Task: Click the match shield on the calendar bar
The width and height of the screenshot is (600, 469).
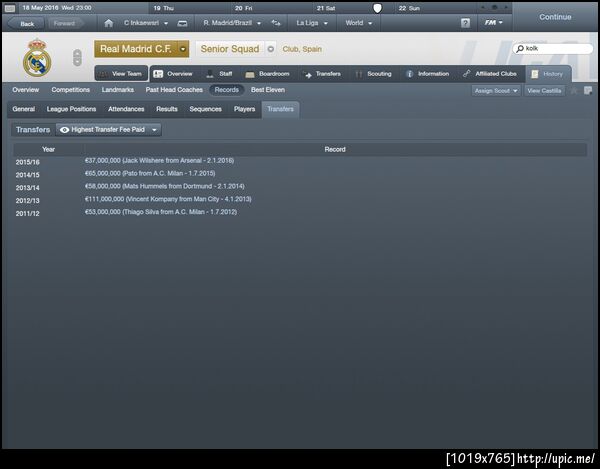Action: click(x=377, y=8)
